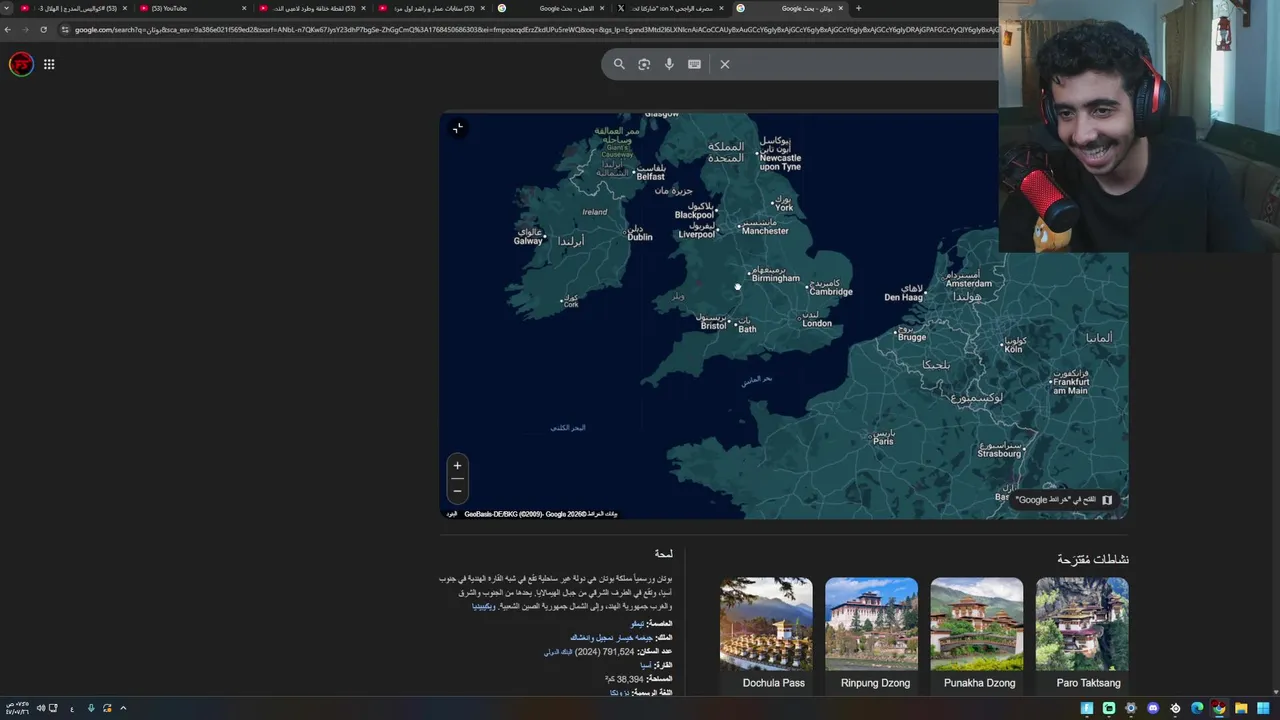Clear the search box with X icon
The width and height of the screenshot is (1280, 720).
point(725,64)
